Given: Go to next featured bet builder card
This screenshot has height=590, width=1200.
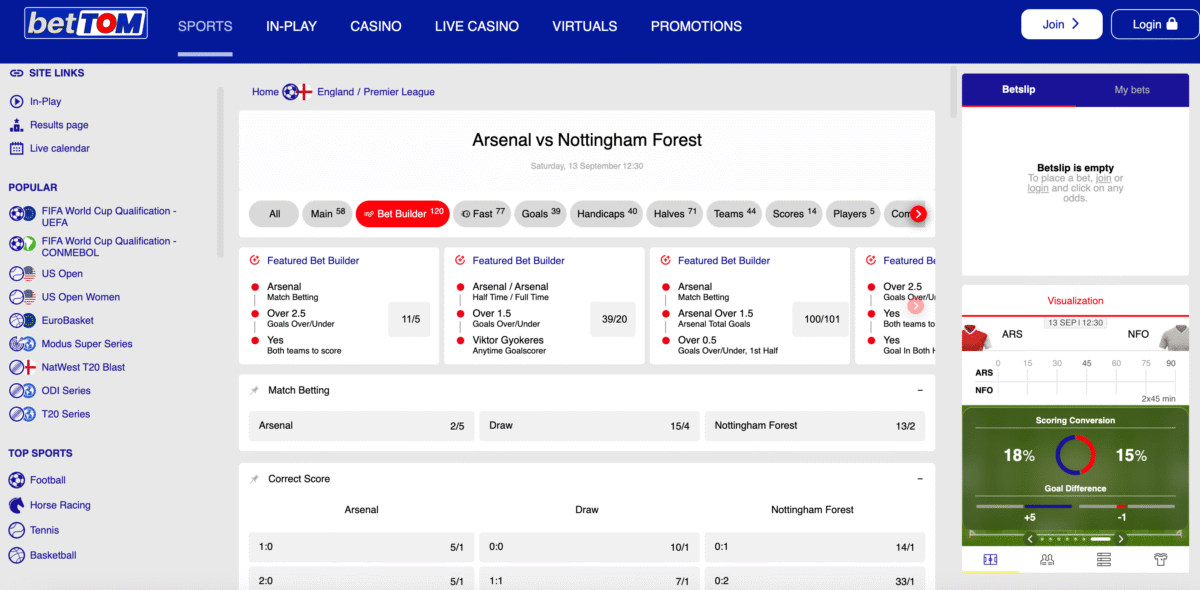Looking at the screenshot, I should coord(916,306).
